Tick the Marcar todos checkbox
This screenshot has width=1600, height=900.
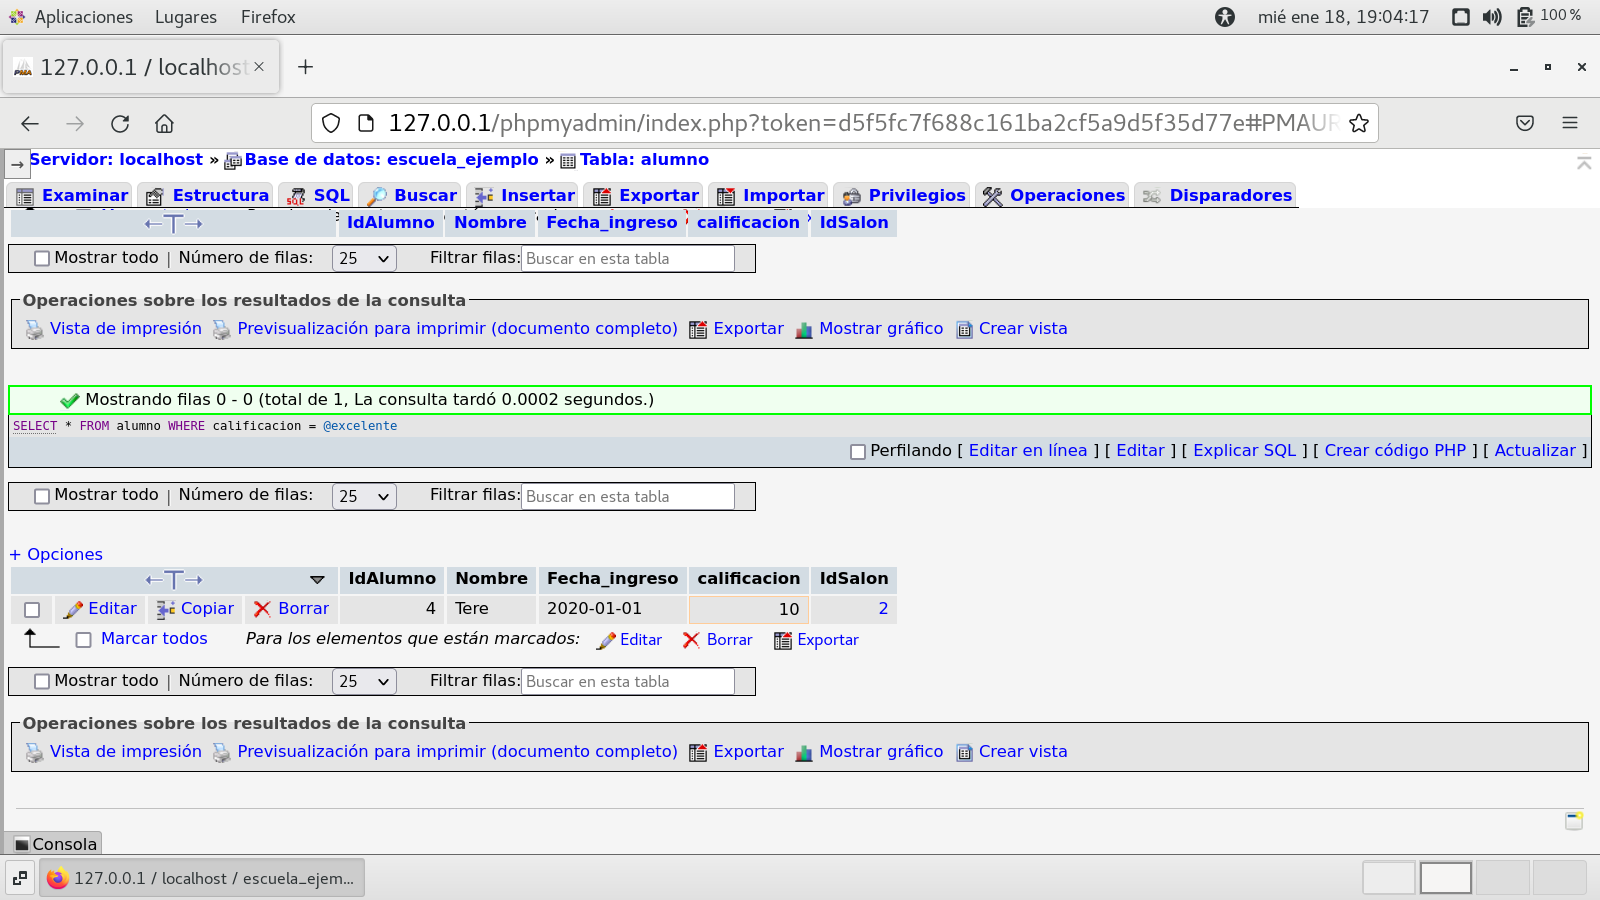tap(84, 640)
